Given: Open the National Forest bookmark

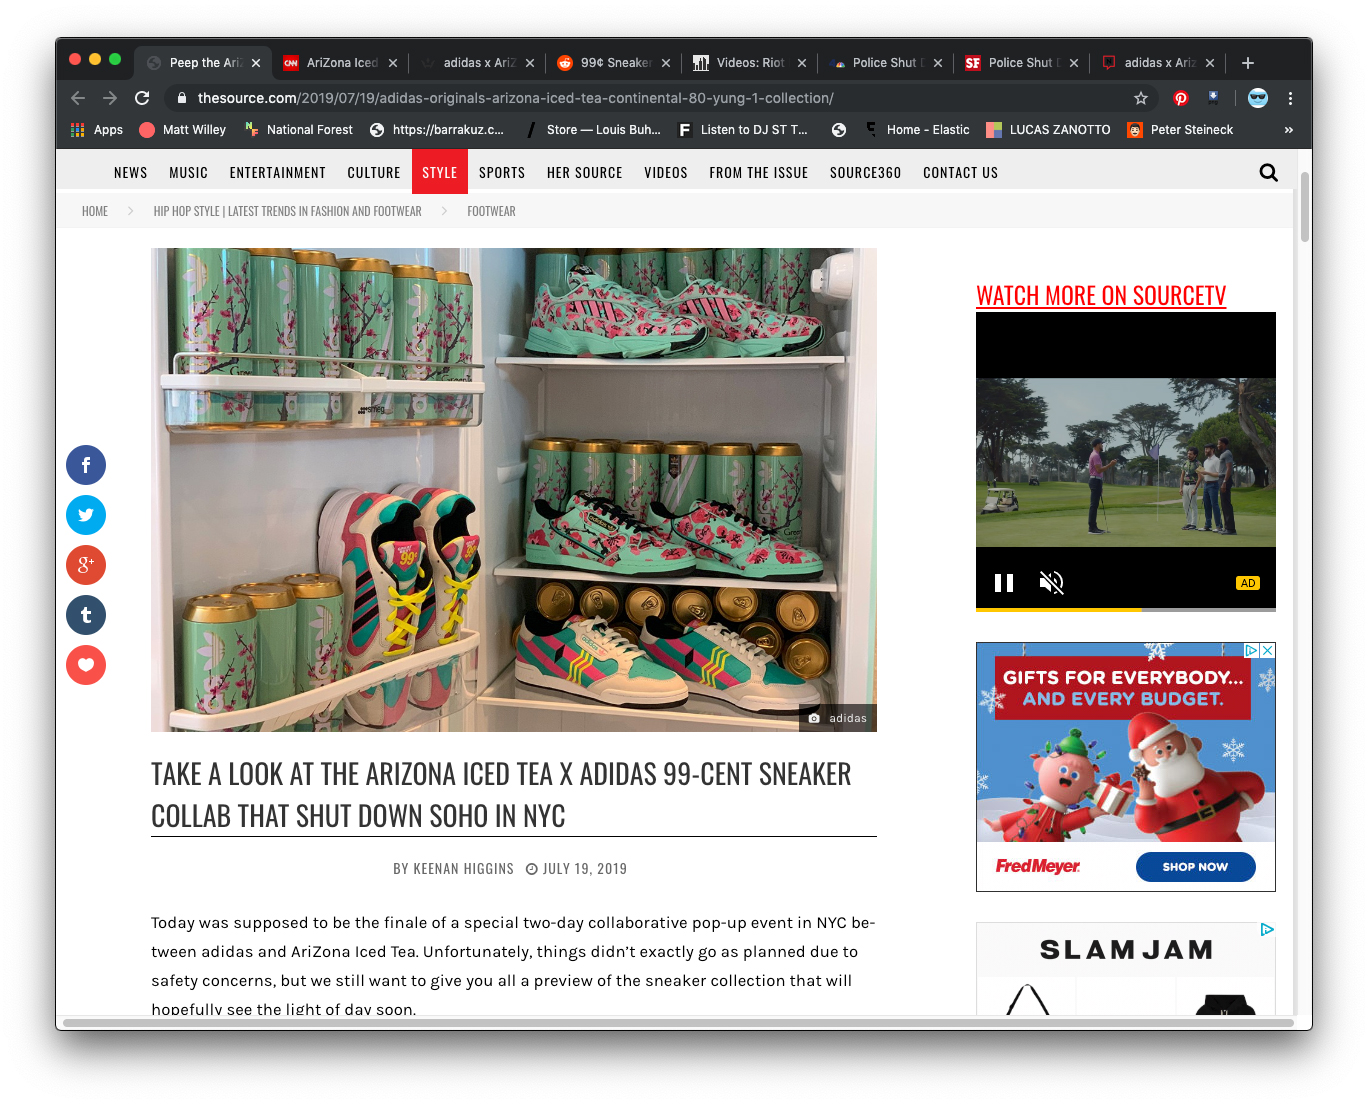Looking at the screenshot, I should [299, 130].
